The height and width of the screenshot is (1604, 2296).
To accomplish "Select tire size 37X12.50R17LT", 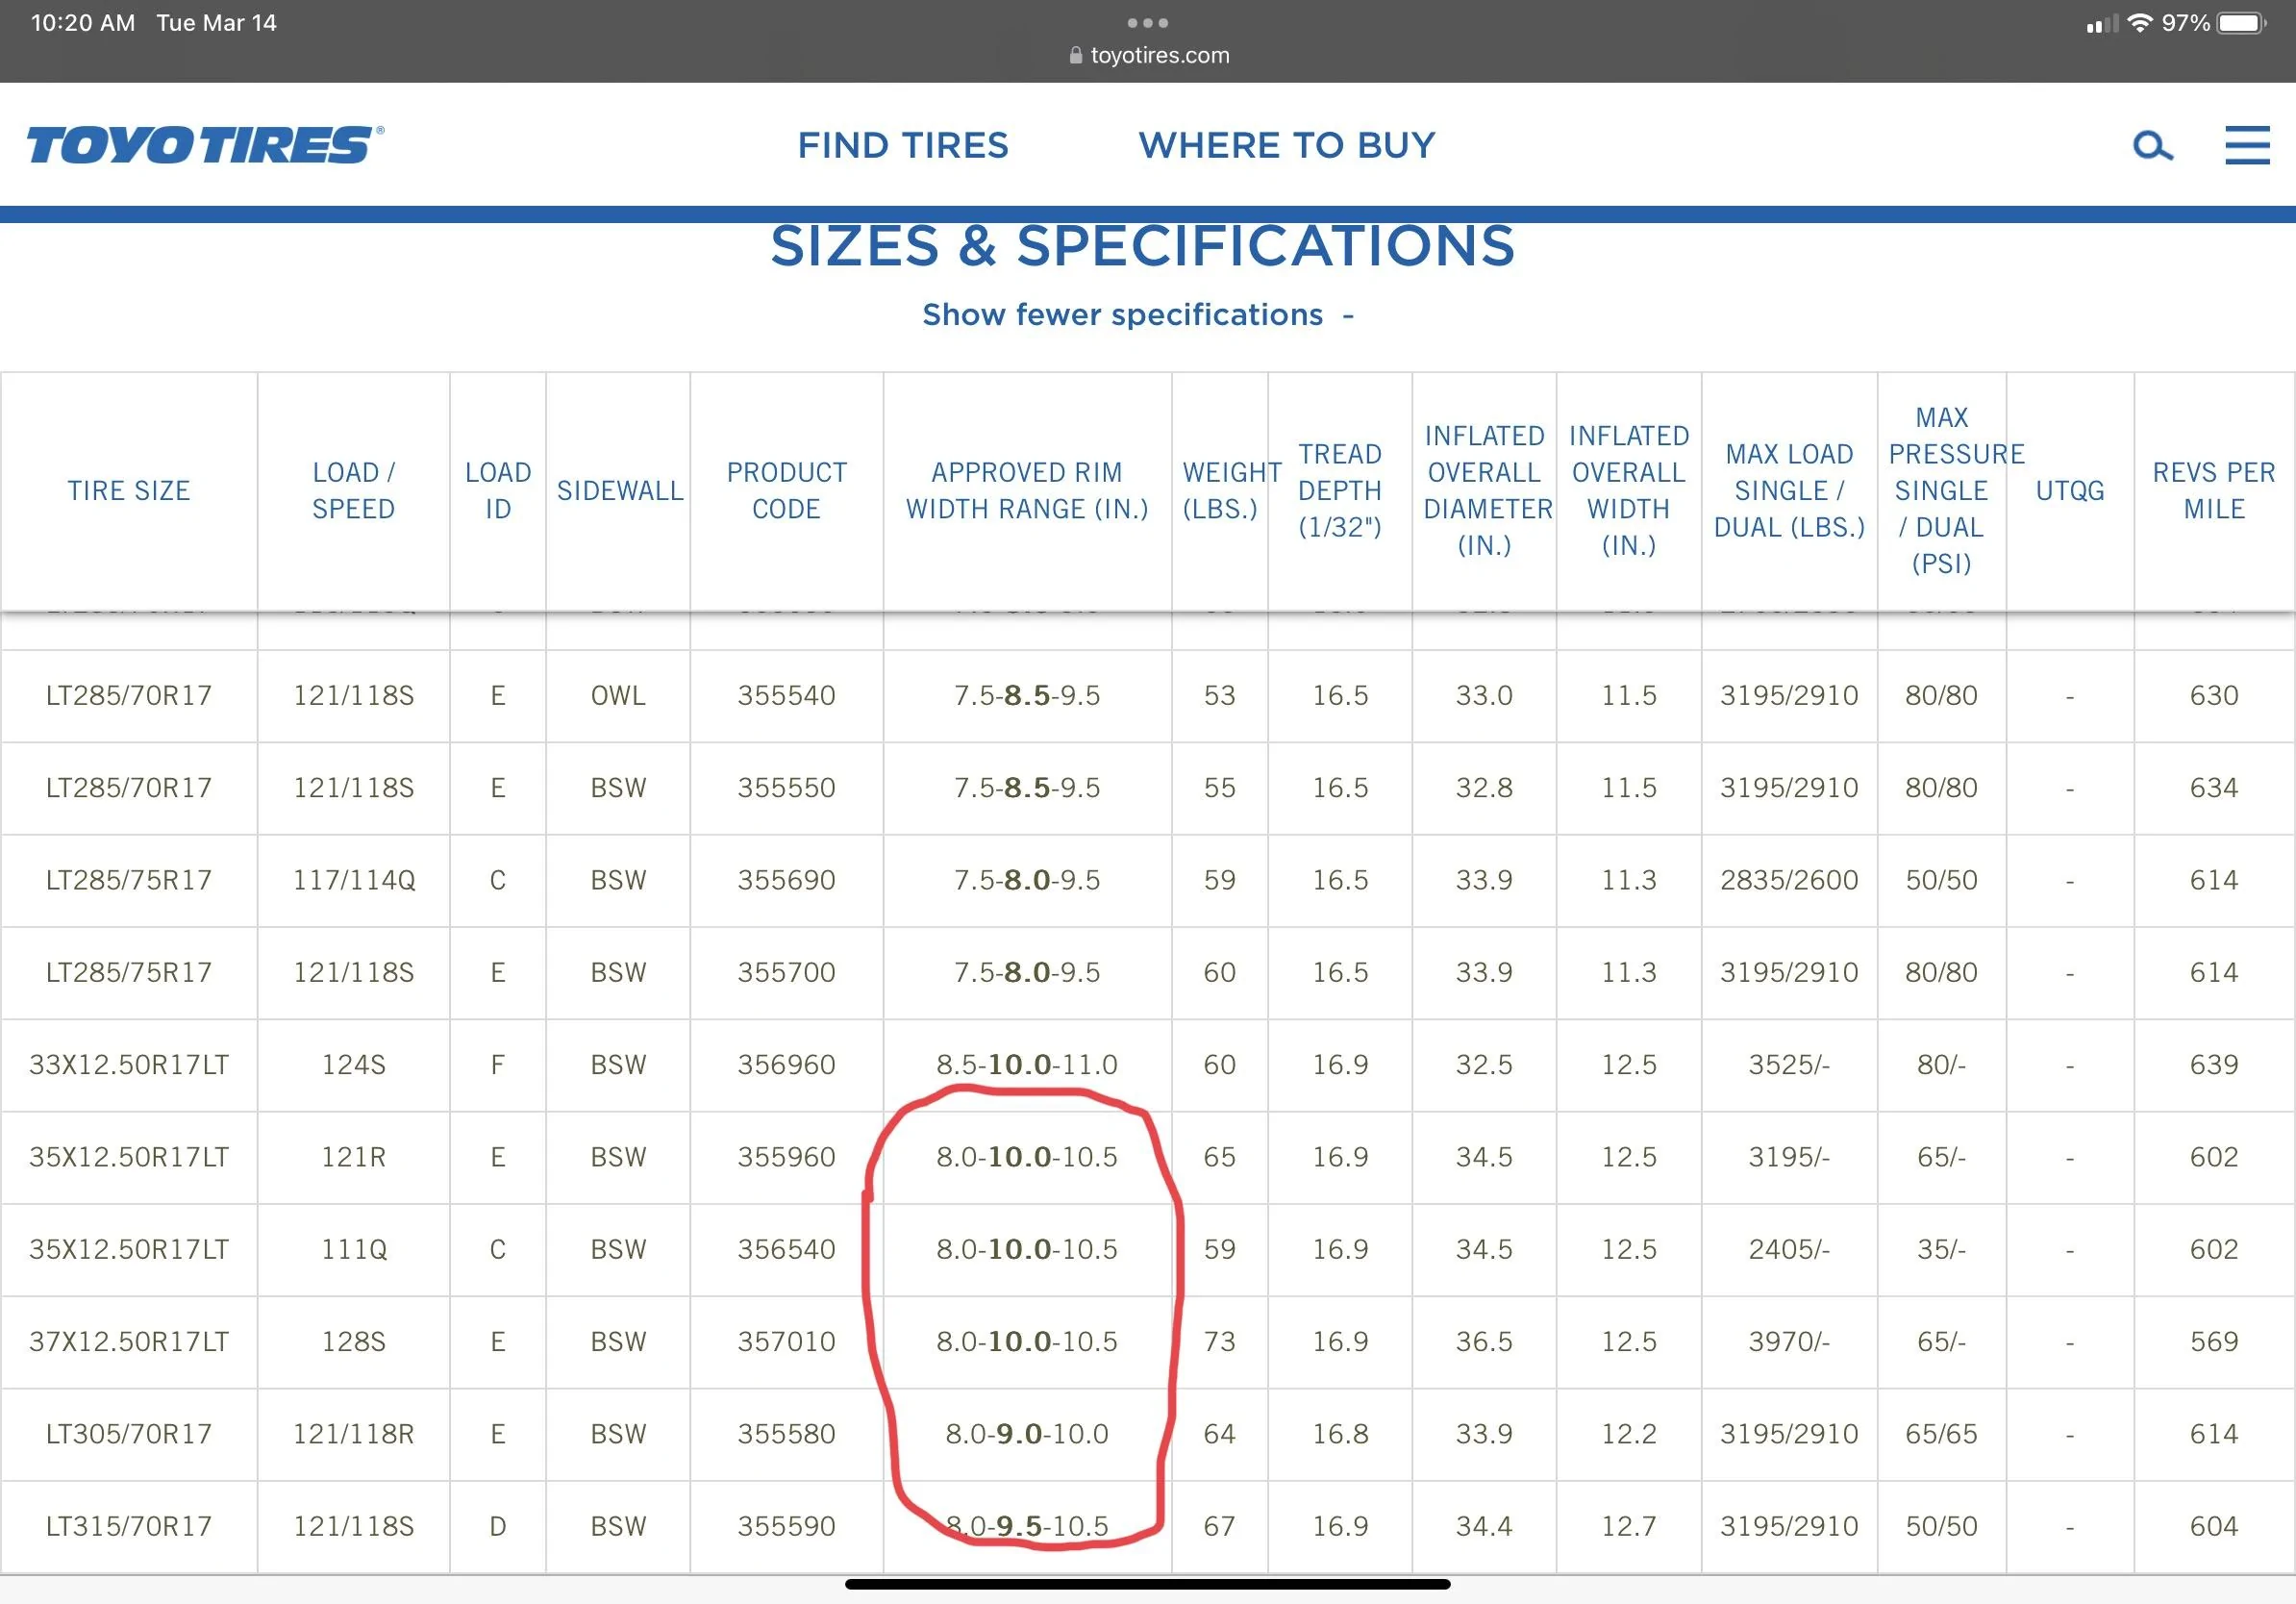I will pyautogui.click(x=129, y=1342).
